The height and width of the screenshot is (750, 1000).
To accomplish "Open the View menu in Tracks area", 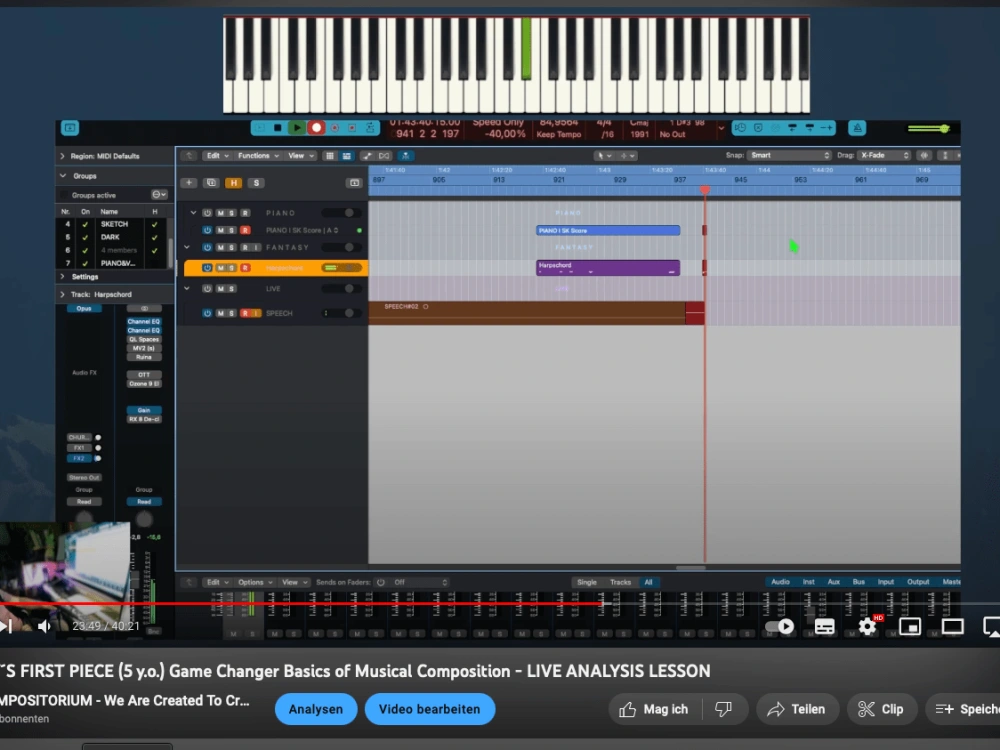I will pos(301,156).
